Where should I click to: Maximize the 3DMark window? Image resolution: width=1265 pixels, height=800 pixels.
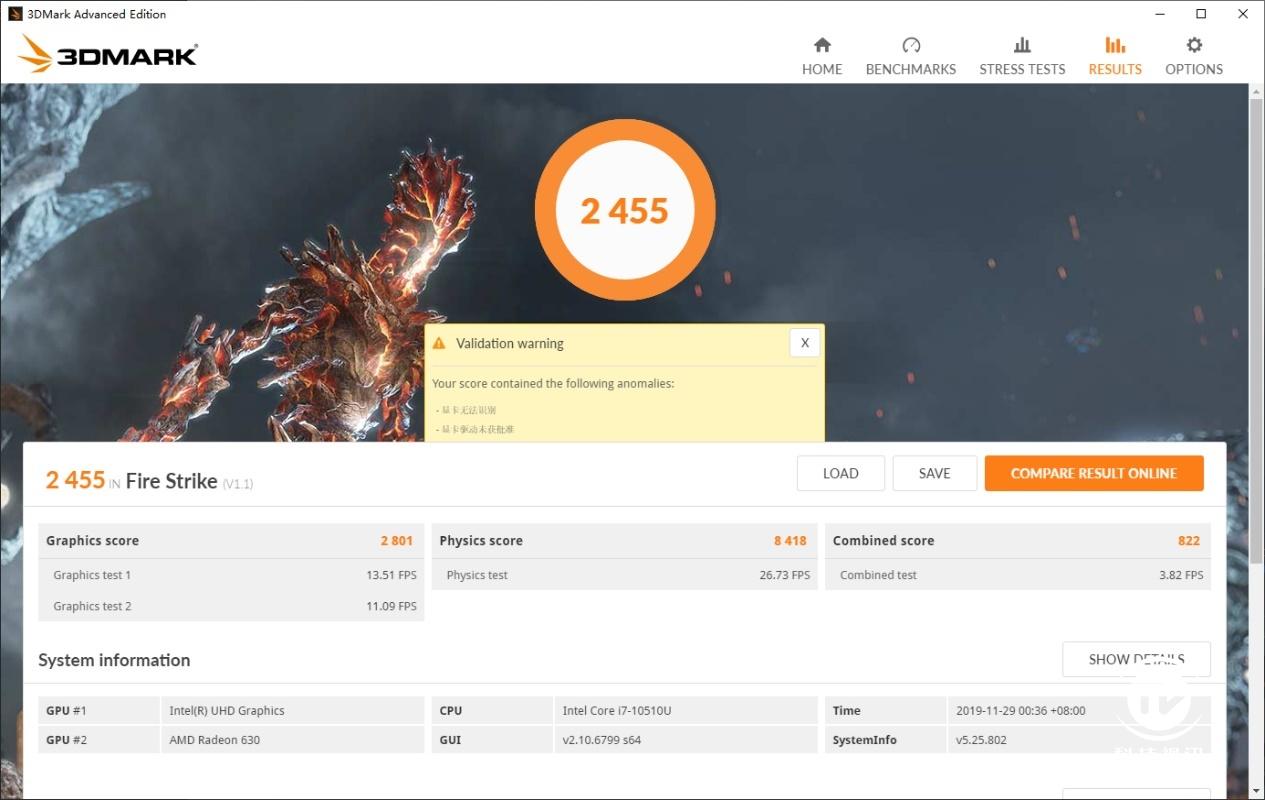click(1201, 14)
